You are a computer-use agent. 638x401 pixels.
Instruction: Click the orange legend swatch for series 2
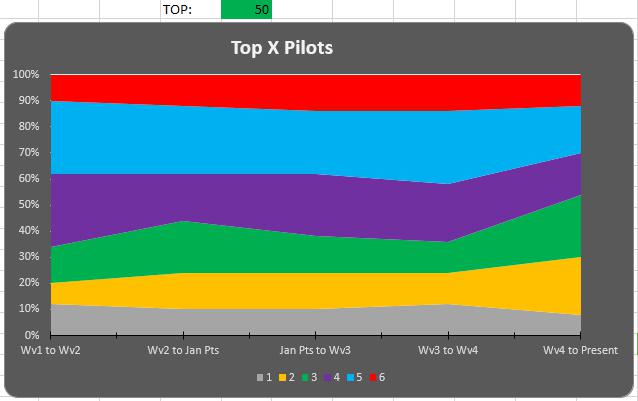pyautogui.click(x=283, y=377)
